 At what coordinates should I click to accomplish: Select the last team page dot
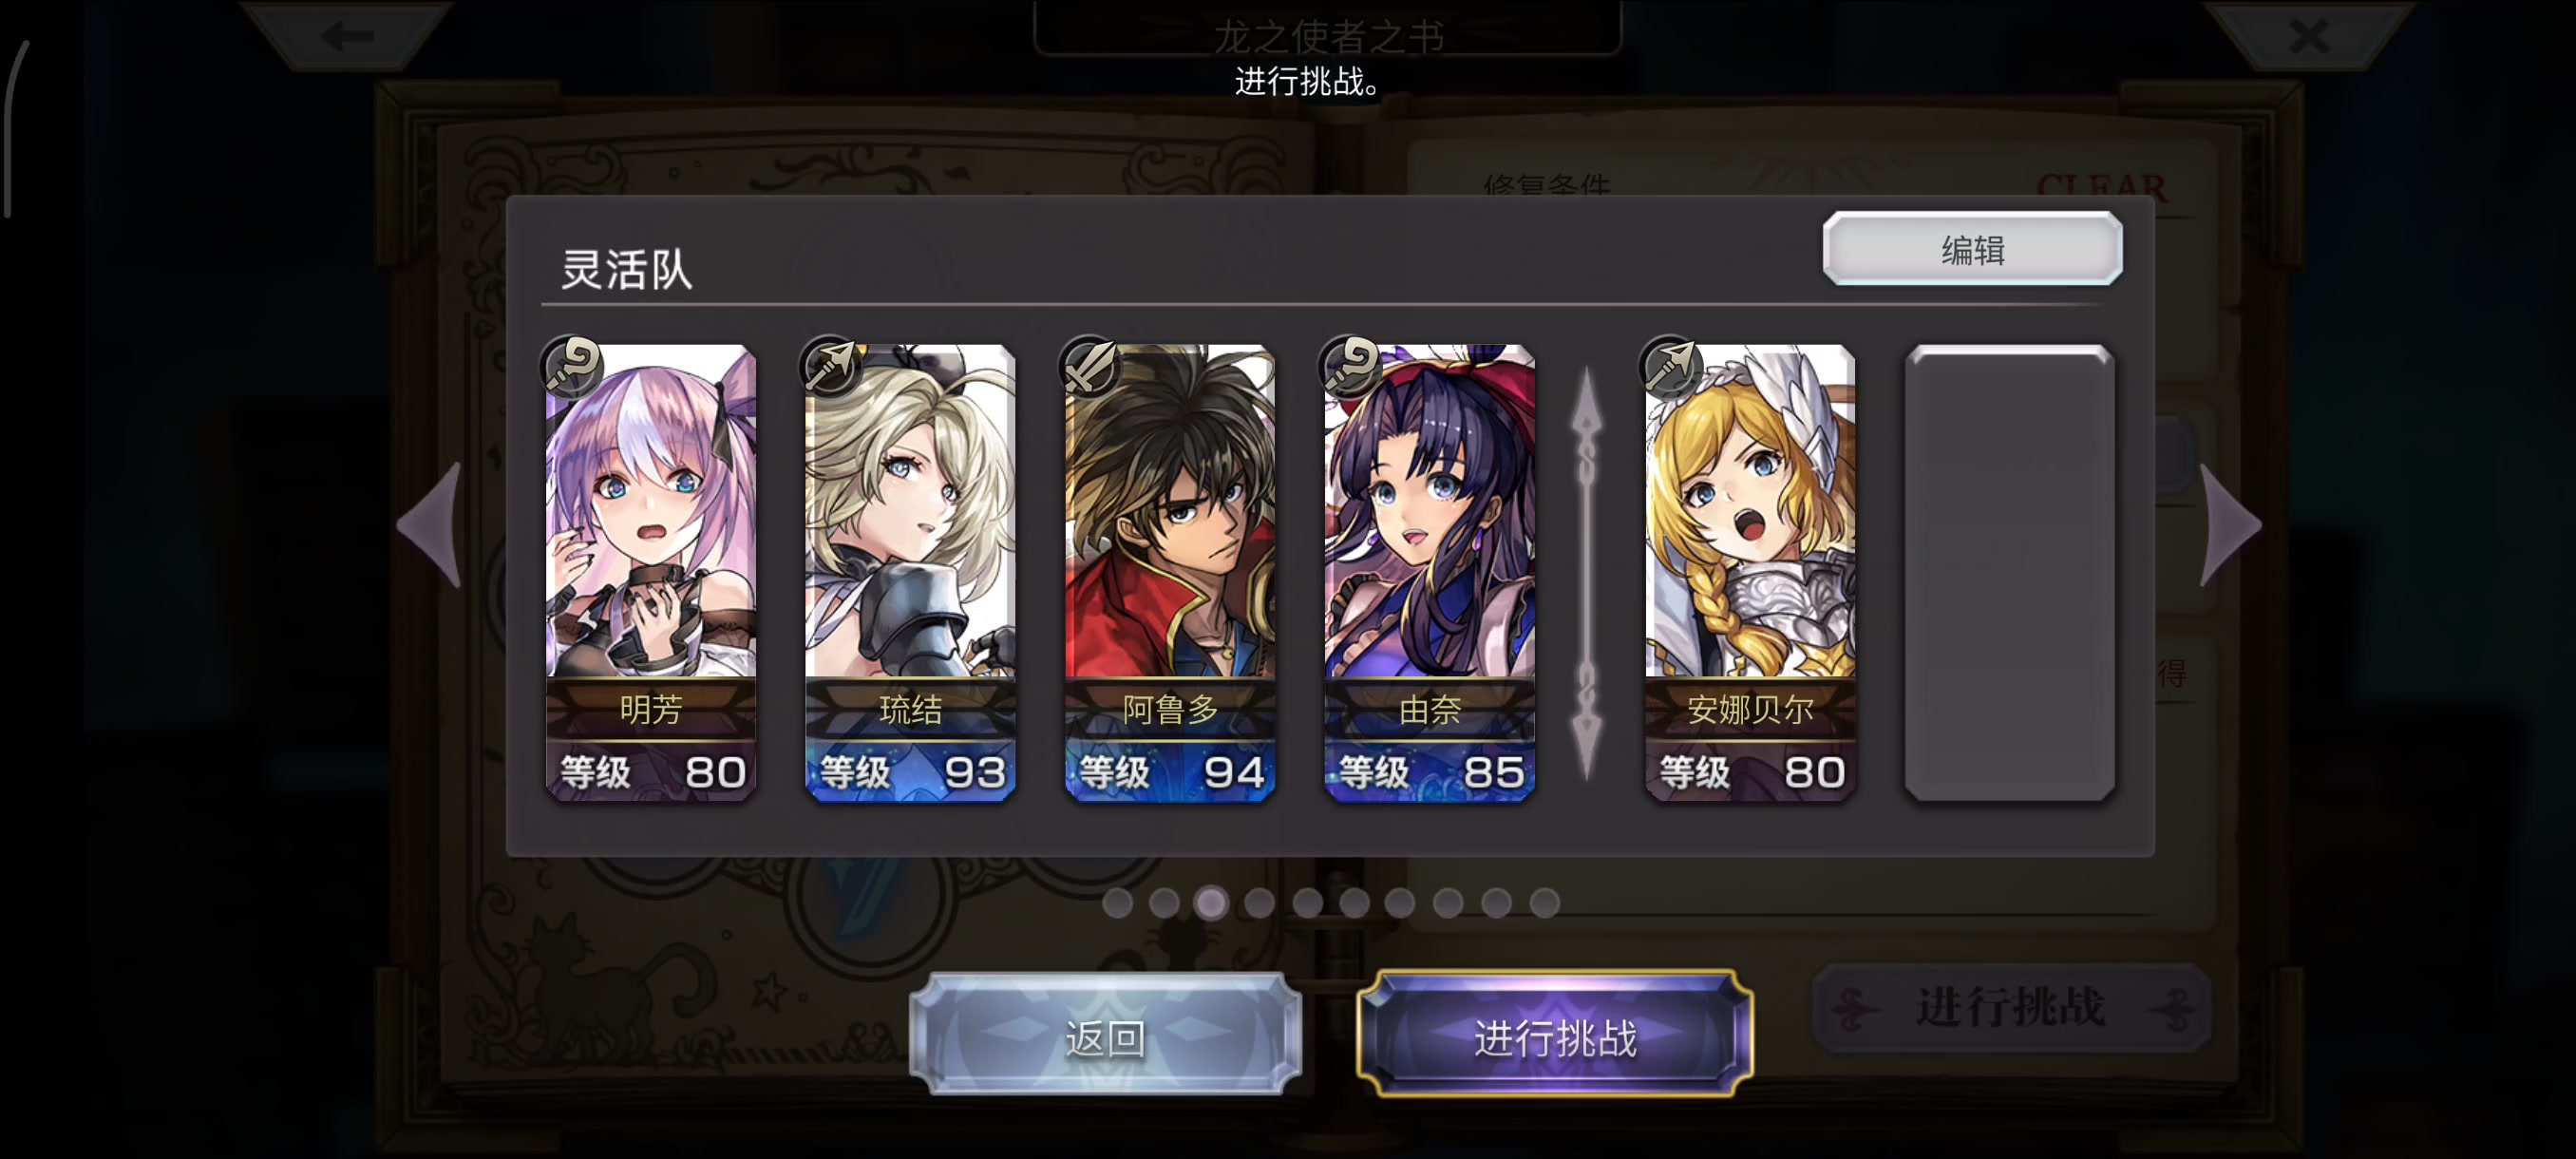pos(1544,903)
